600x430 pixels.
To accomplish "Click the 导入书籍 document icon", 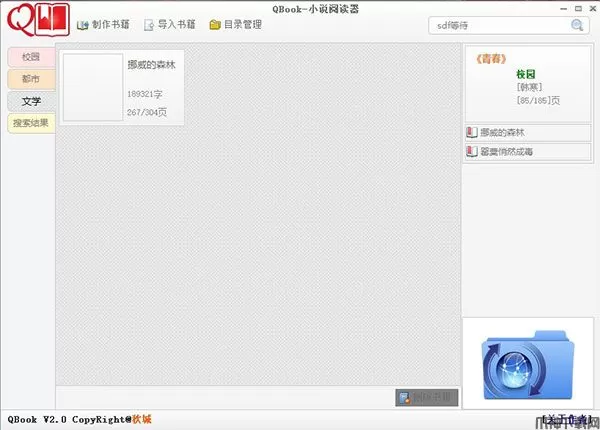I will click(x=148, y=25).
